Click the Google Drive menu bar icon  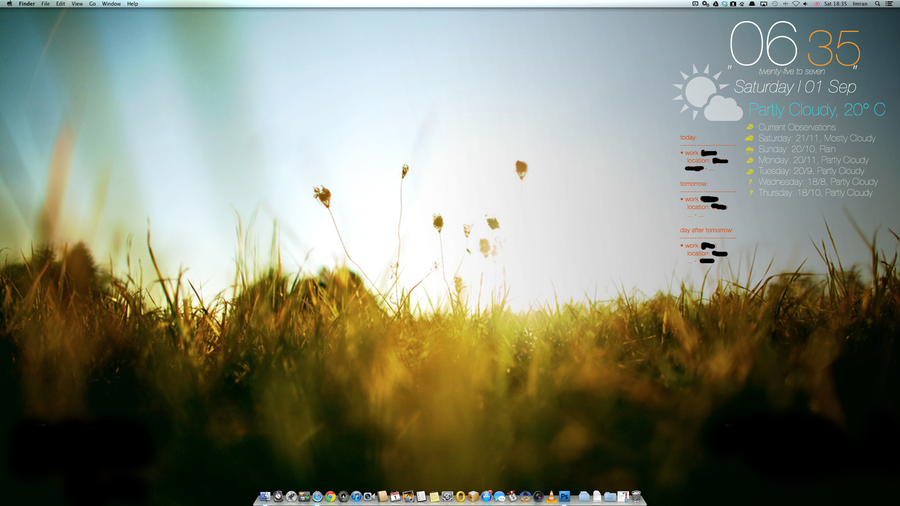(715, 3)
